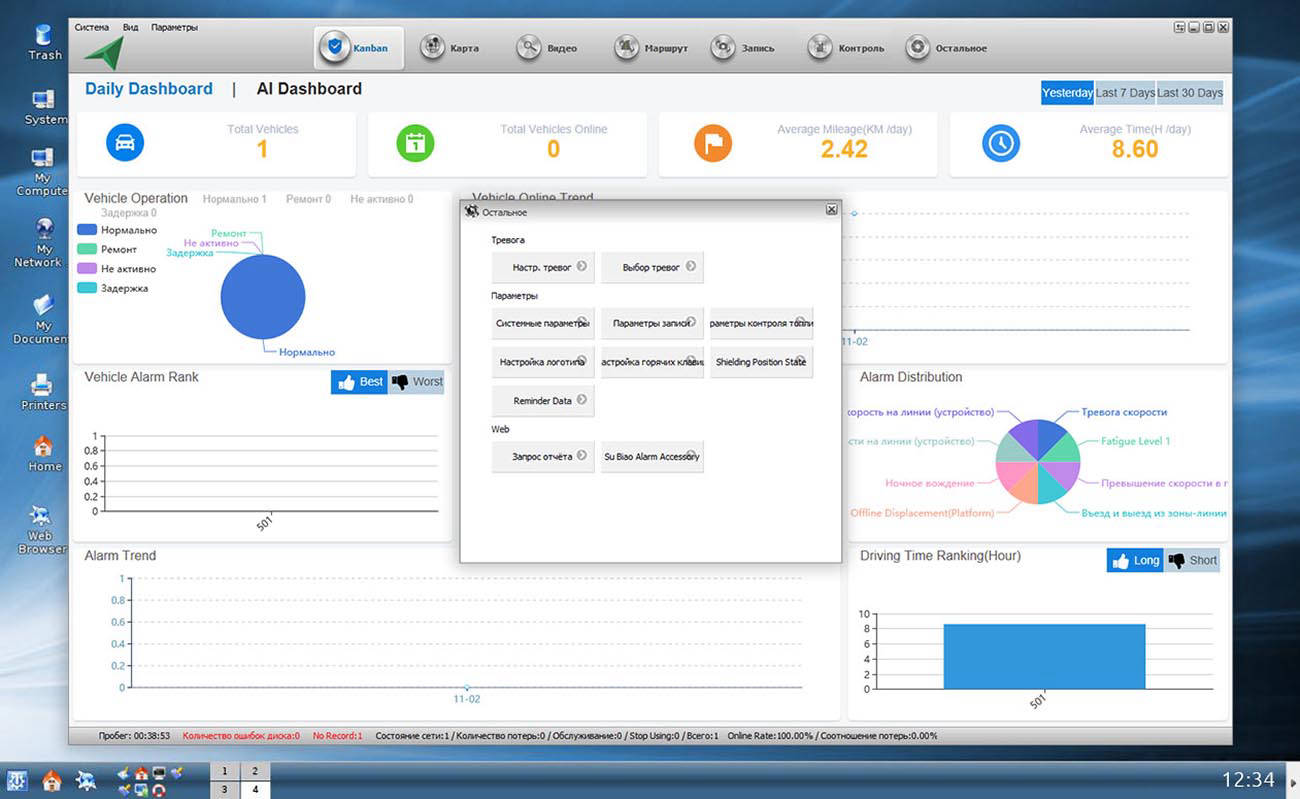Switch to AI Dashboard tab
Image resolution: width=1300 pixels, height=799 pixels.
point(309,89)
